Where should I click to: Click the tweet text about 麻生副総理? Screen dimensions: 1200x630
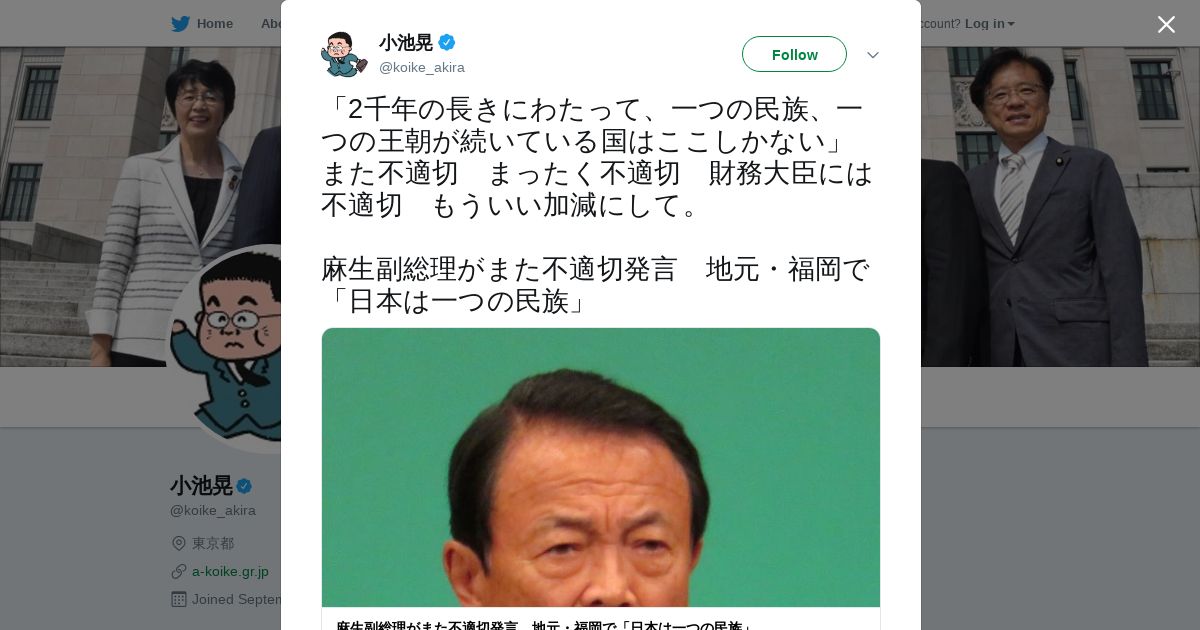coord(596,285)
